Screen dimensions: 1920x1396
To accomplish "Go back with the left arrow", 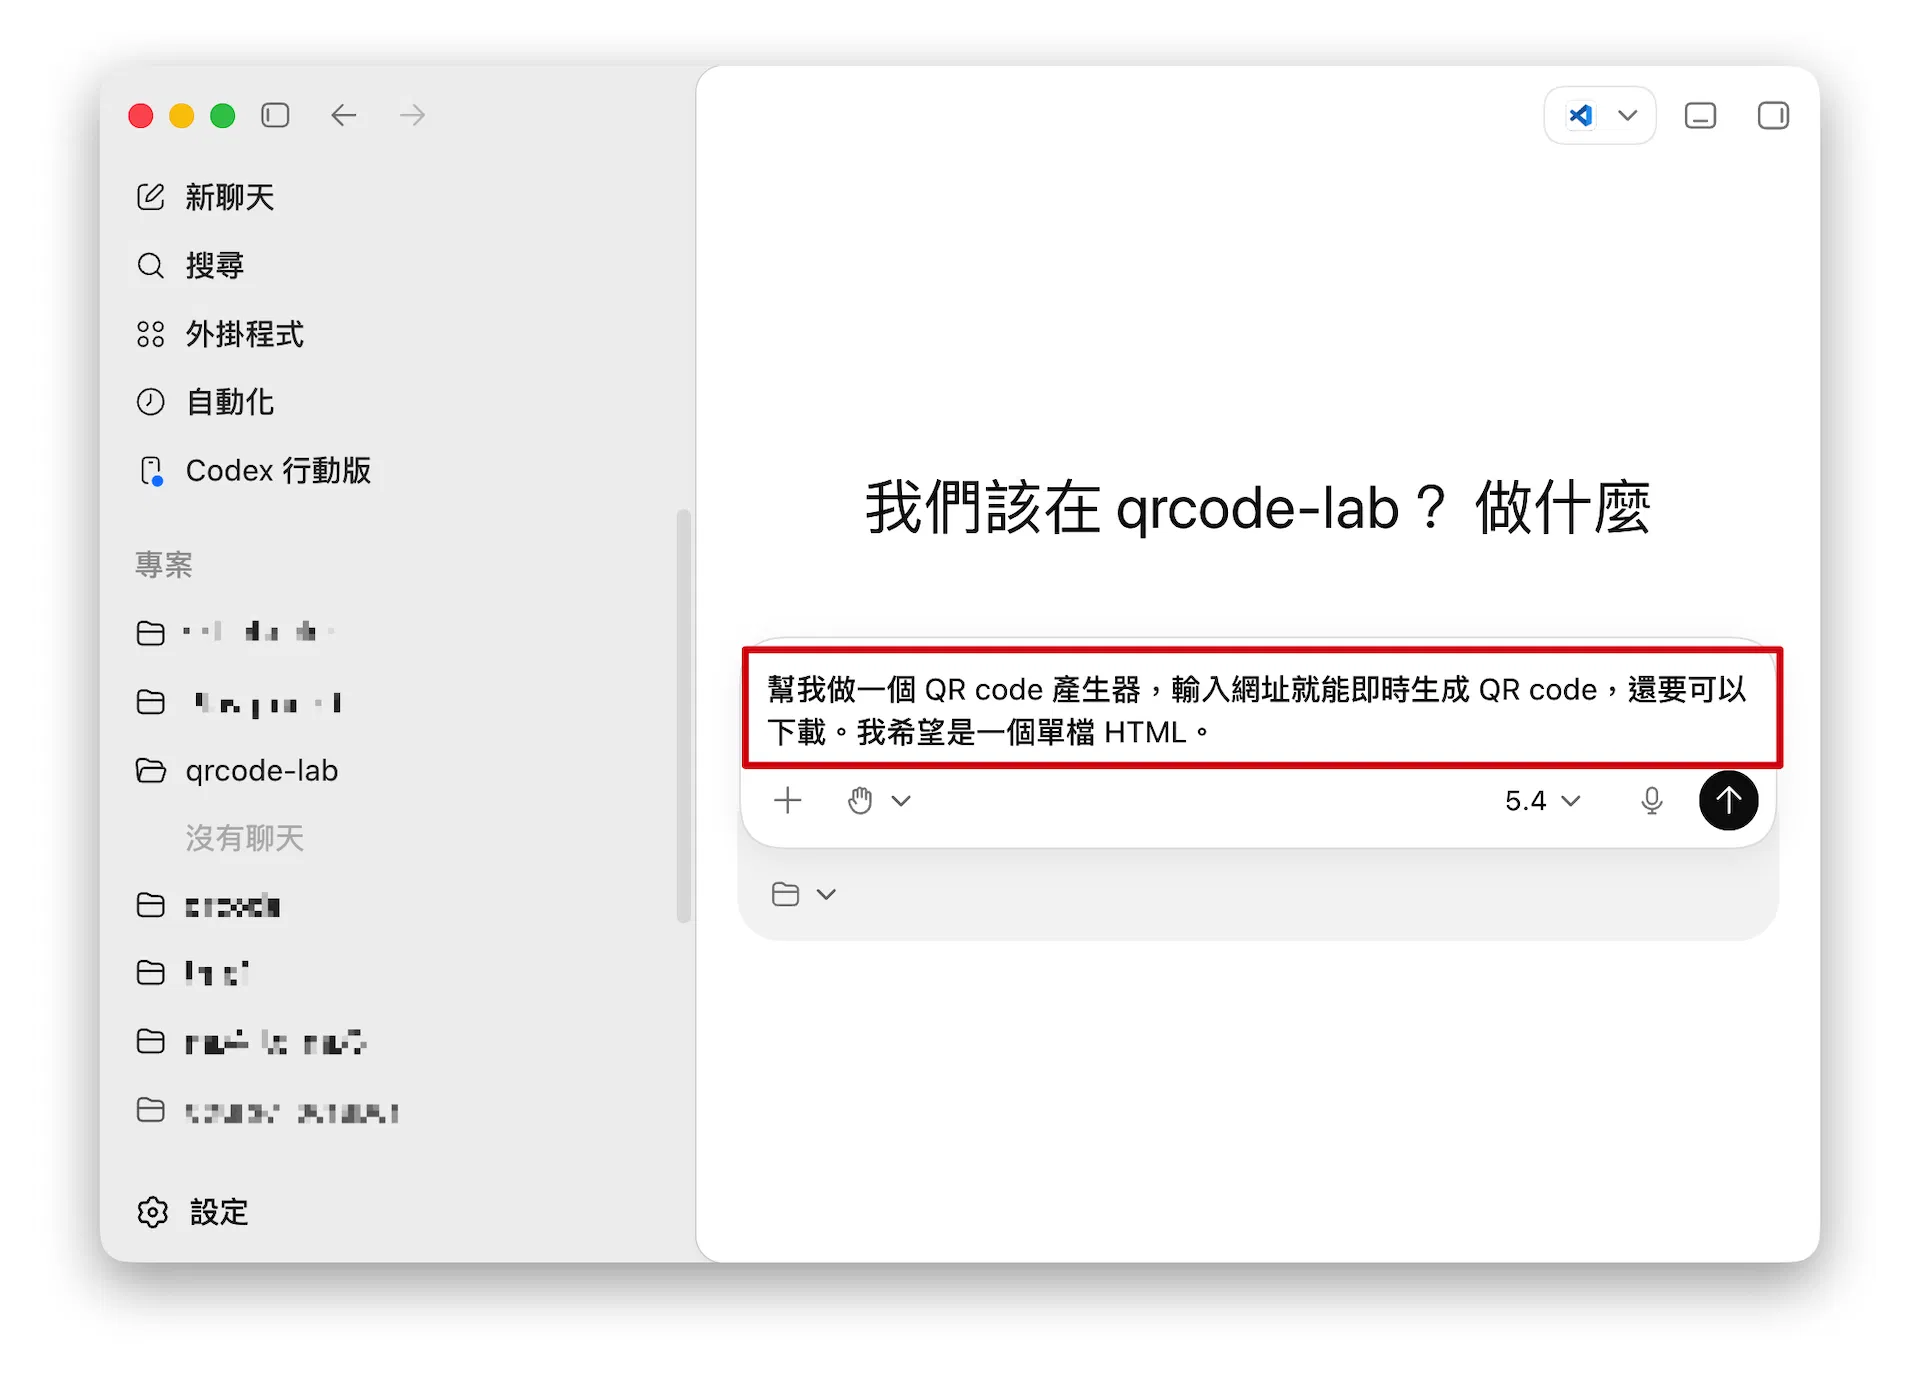I will point(344,115).
